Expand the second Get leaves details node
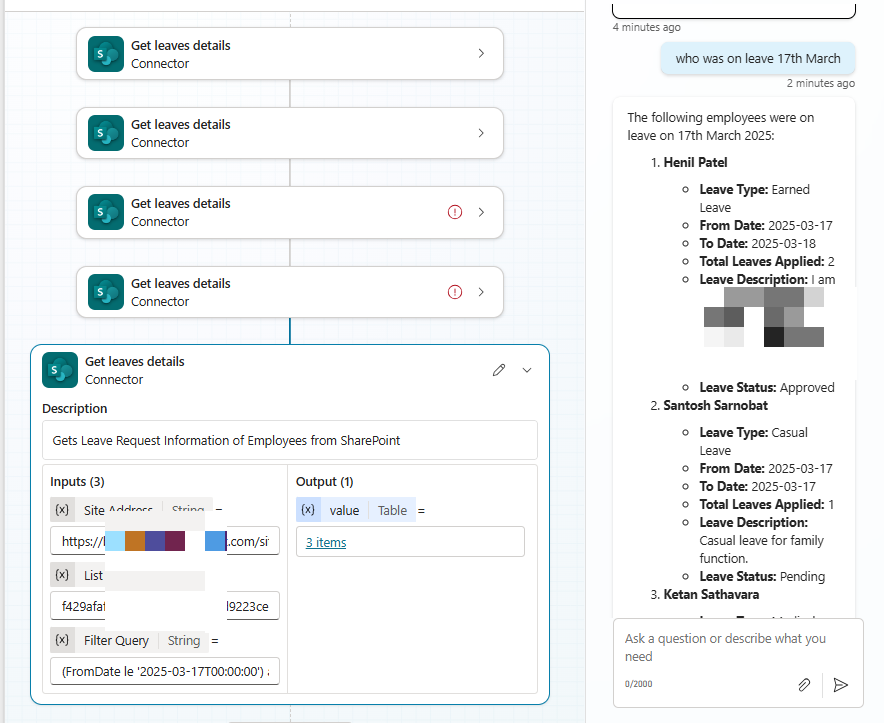 [481, 133]
